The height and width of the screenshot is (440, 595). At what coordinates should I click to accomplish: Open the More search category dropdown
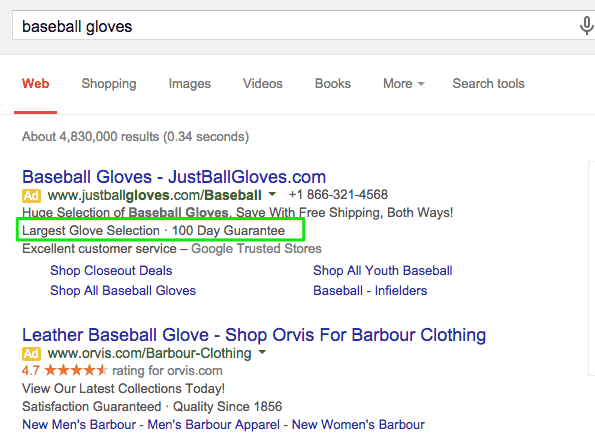tap(404, 83)
